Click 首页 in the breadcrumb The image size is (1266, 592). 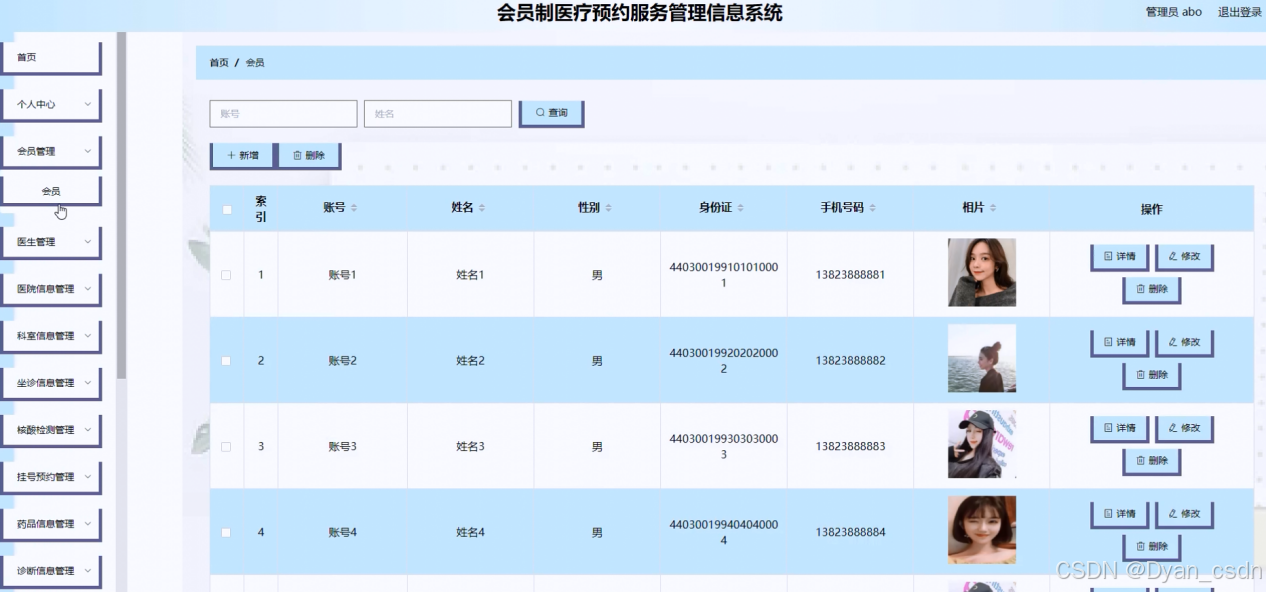[x=219, y=63]
